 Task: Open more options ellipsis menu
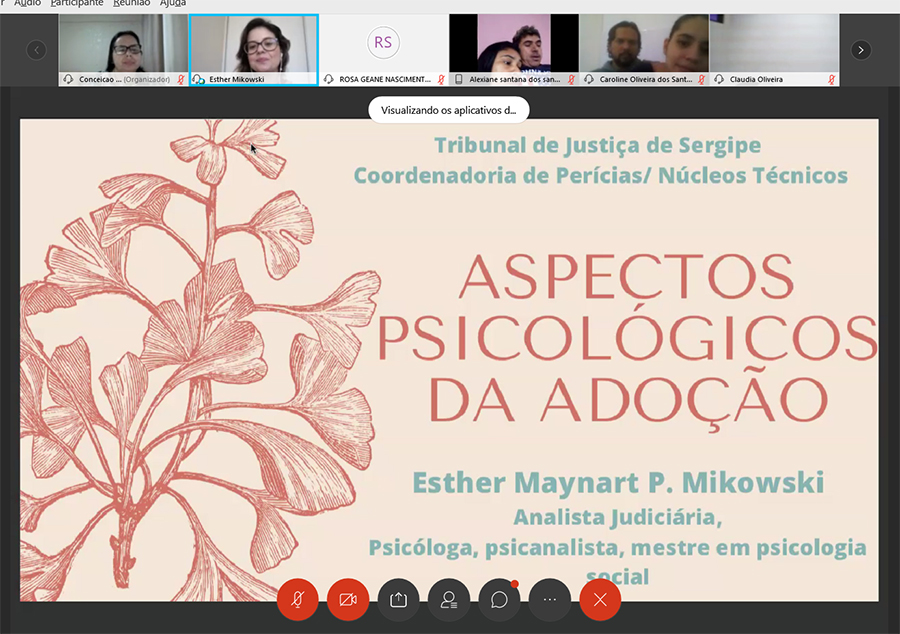pyautogui.click(x=549, y=599)
